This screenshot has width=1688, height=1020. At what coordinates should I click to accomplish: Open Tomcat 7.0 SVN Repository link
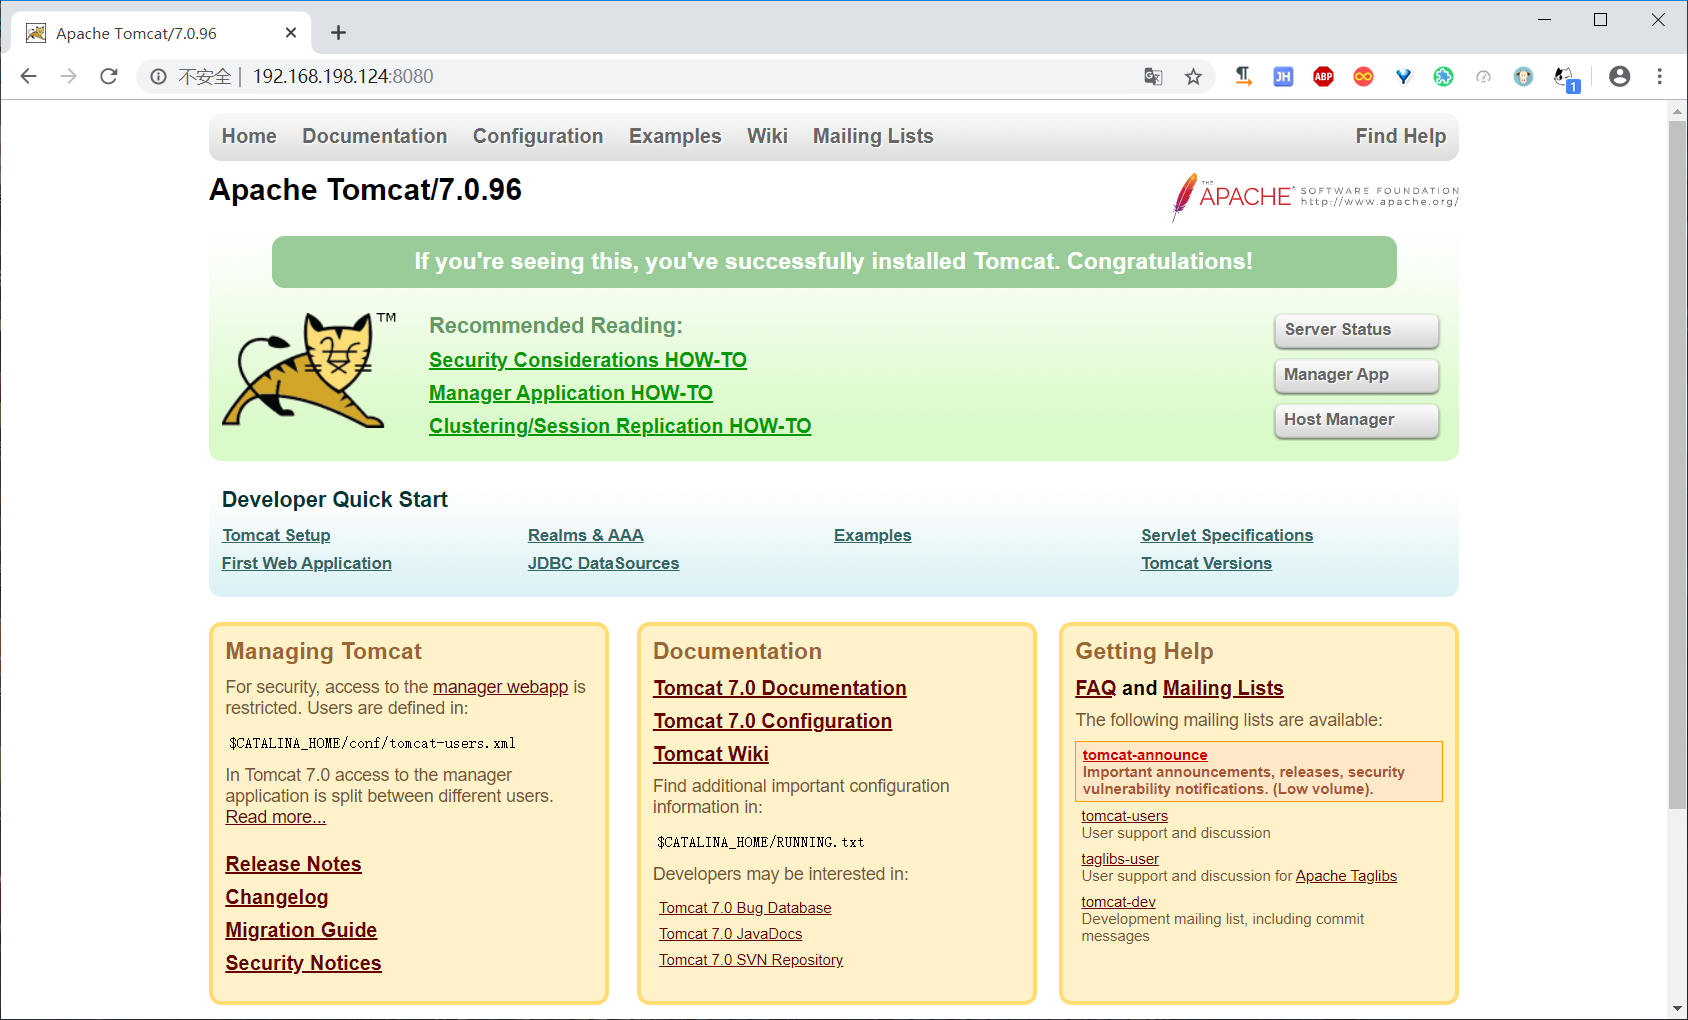tap(751, 960)
